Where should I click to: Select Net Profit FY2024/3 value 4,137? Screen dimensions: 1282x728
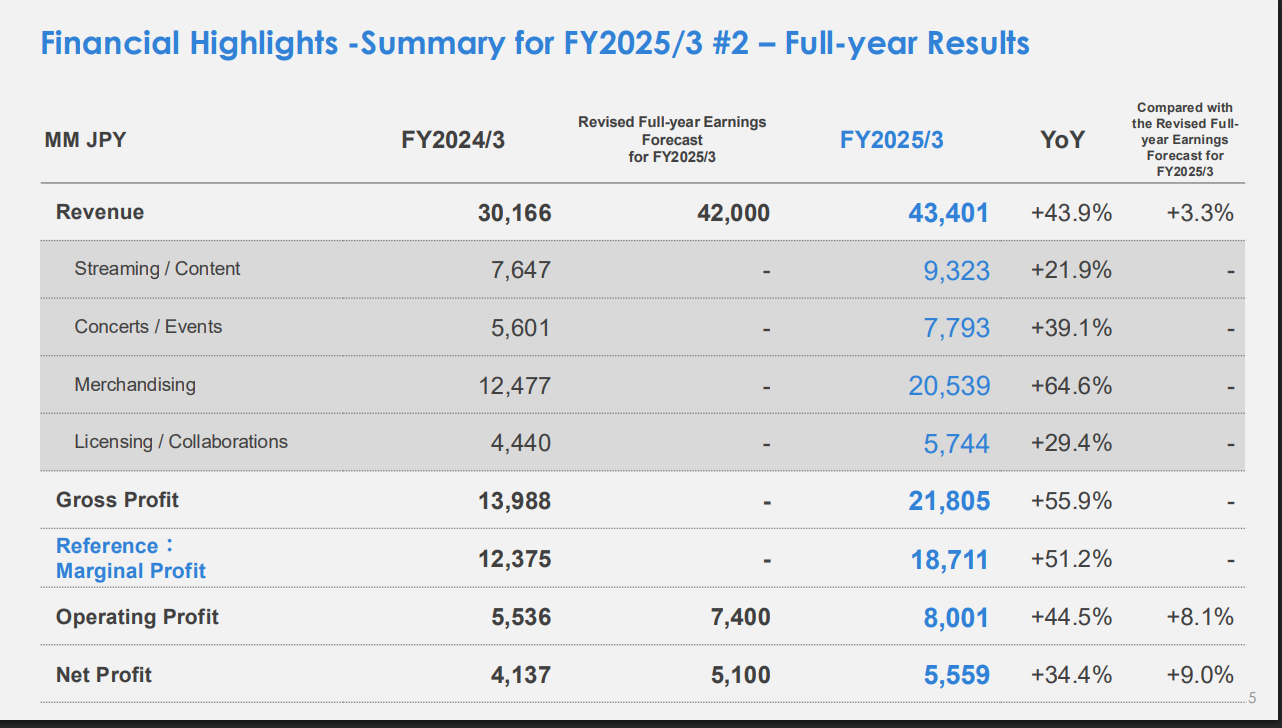coord(521,675)
